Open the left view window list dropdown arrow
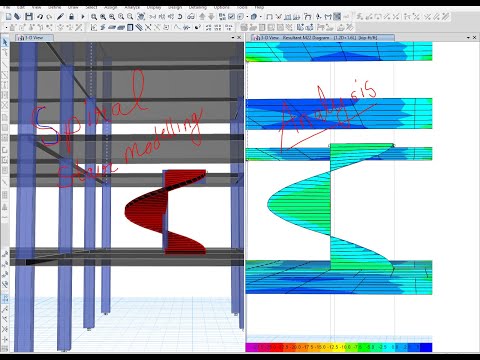Viewport: 480px width, 360px height. (x=233, y=38)
